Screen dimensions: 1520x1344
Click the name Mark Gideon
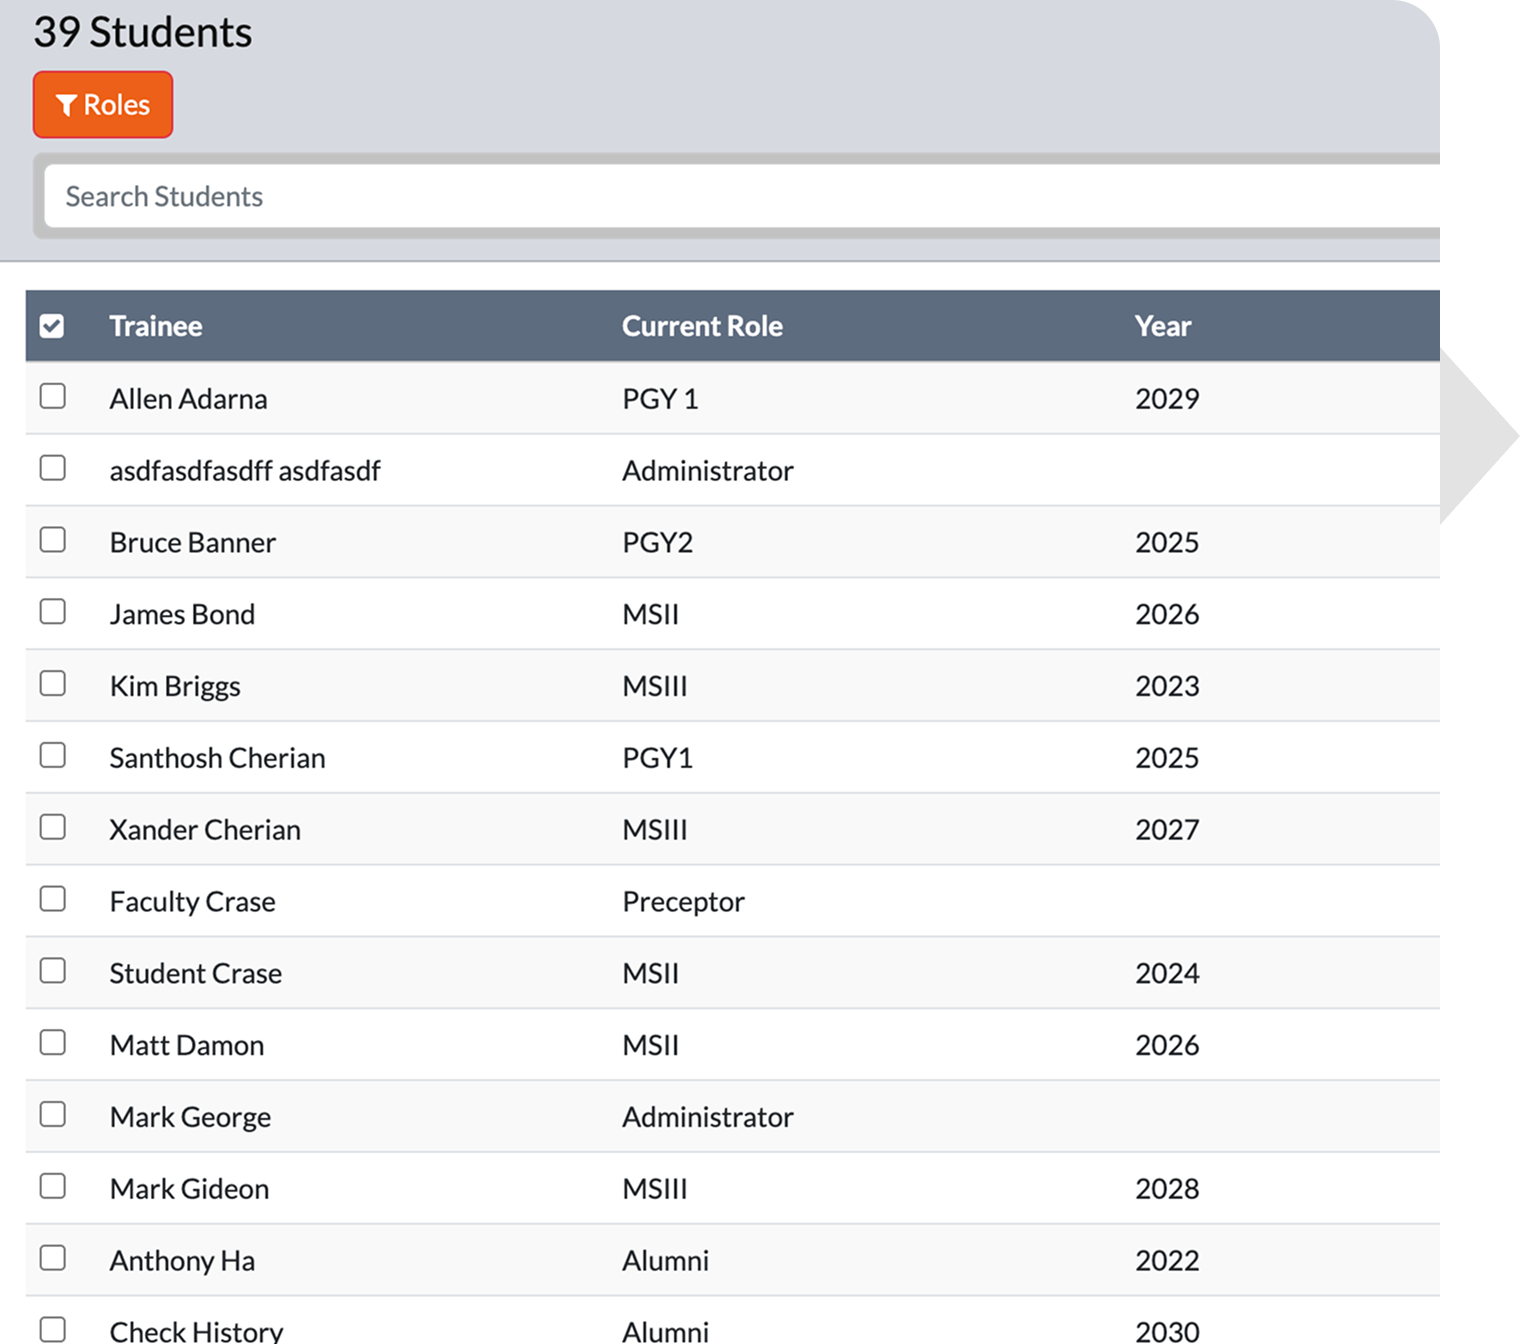pyautogui.click(x=189, y=1189)
